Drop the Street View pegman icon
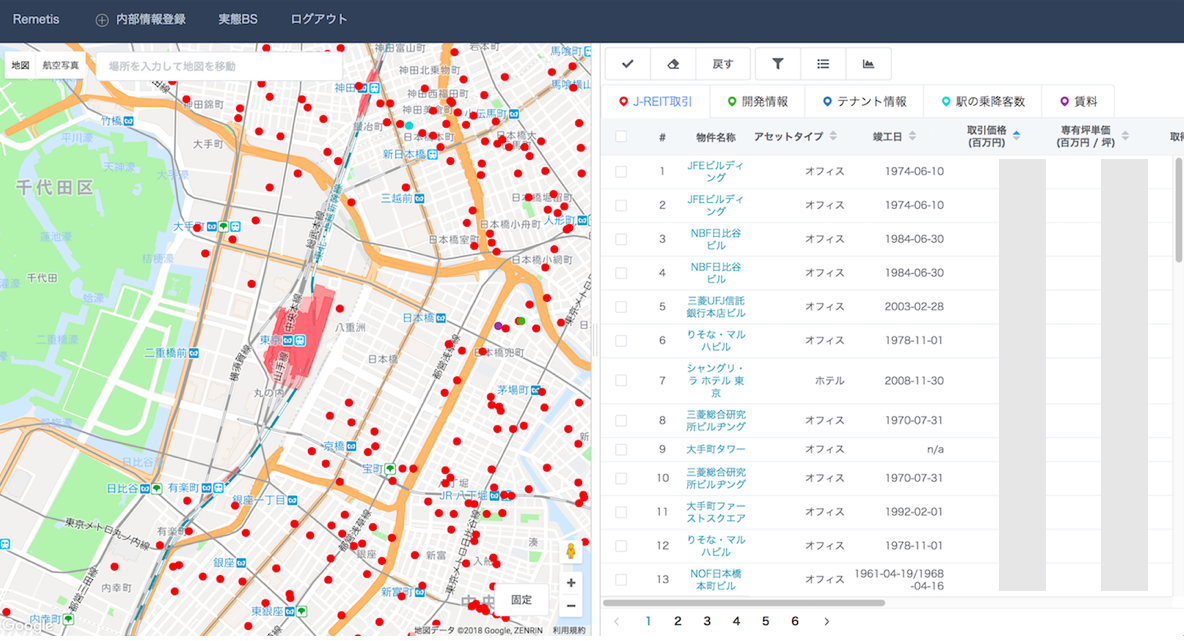Image resolution: width=1184 pixels, height=641 pixels. click(571, 551)
